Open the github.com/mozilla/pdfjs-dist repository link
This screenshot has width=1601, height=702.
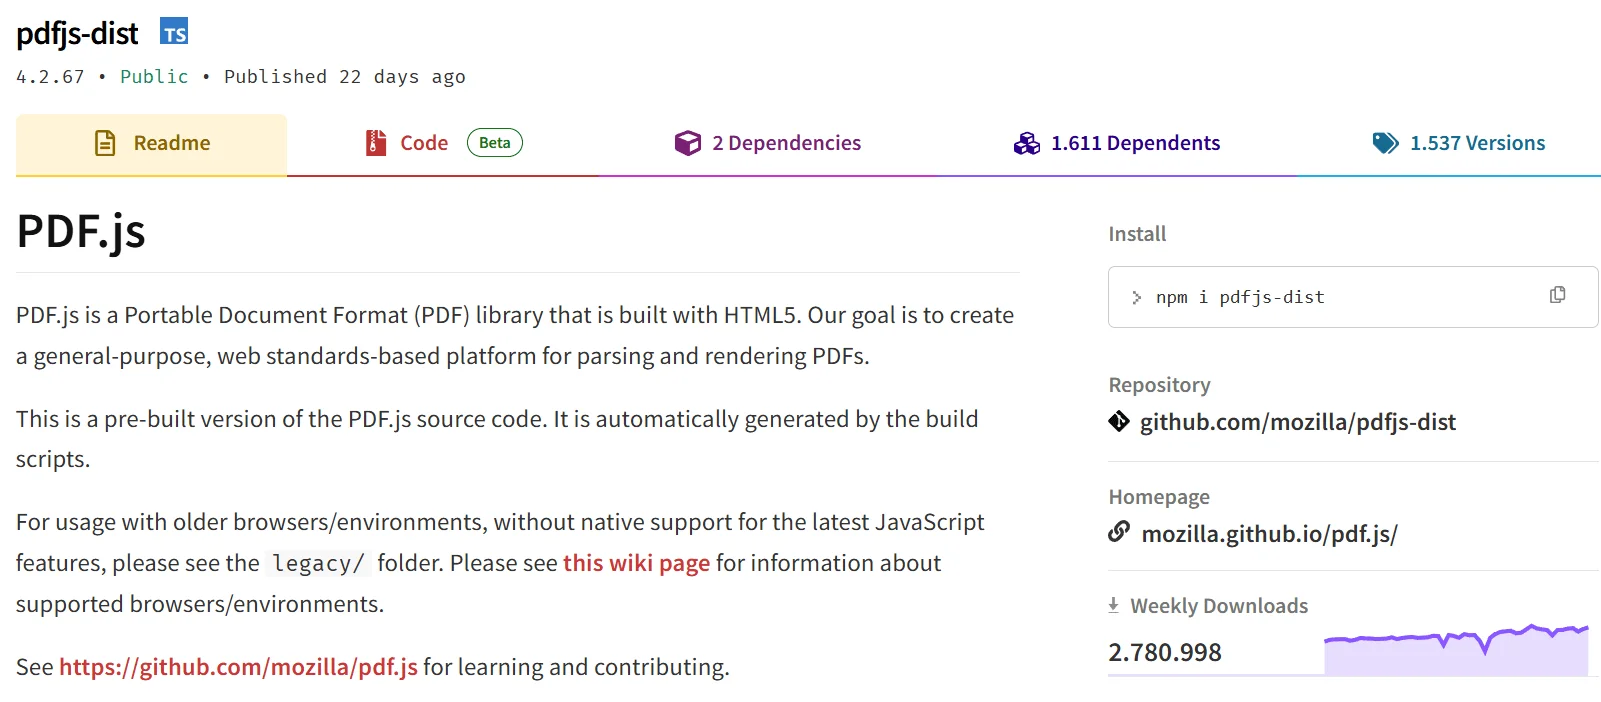click(x=1298, y=422)
